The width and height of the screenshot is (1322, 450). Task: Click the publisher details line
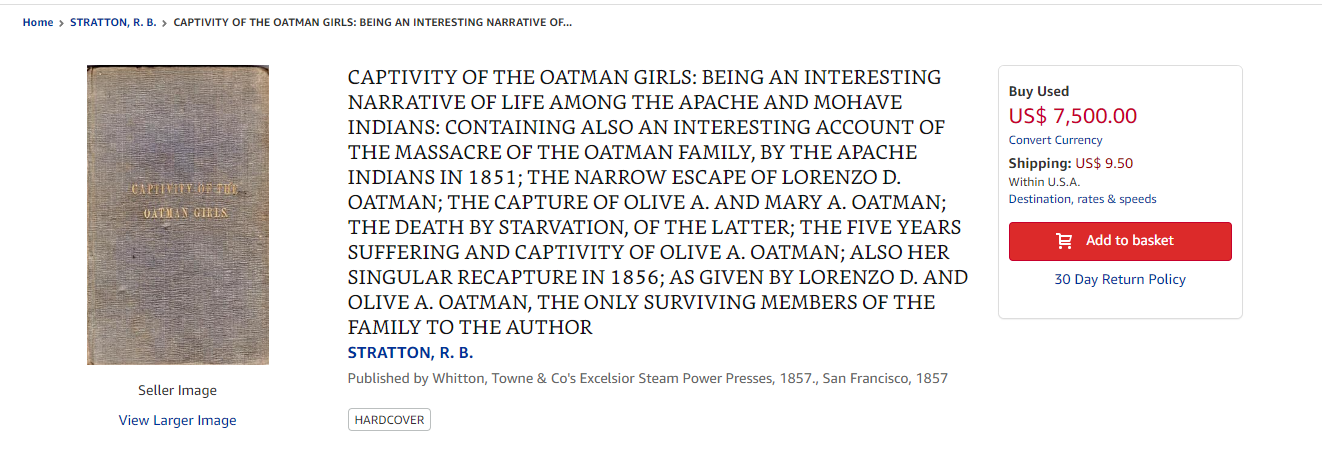click(648, 378)
